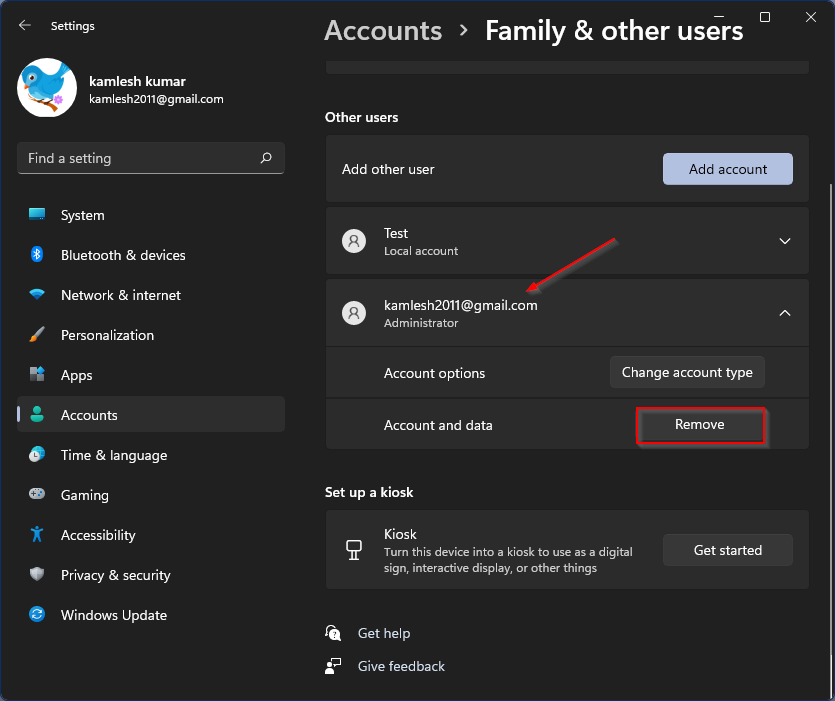This screenshot has width=835, height=701.
Task: Open Windows Update settings
Action: pos(113,615)
